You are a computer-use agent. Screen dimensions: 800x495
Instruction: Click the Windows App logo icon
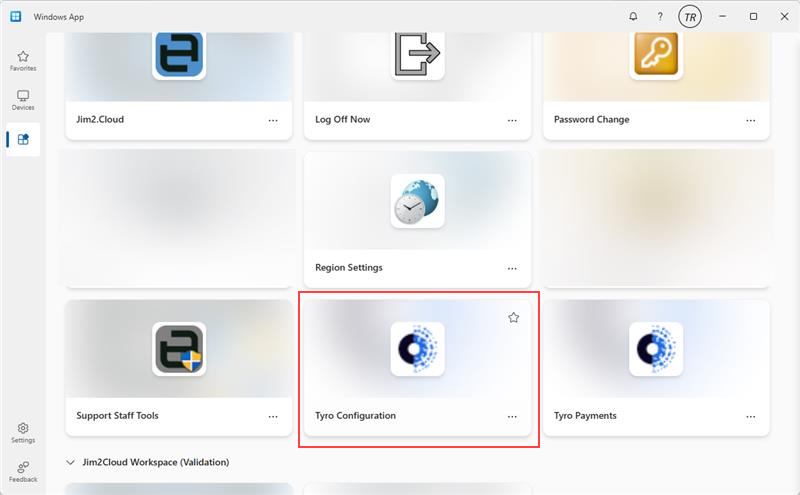16,16
